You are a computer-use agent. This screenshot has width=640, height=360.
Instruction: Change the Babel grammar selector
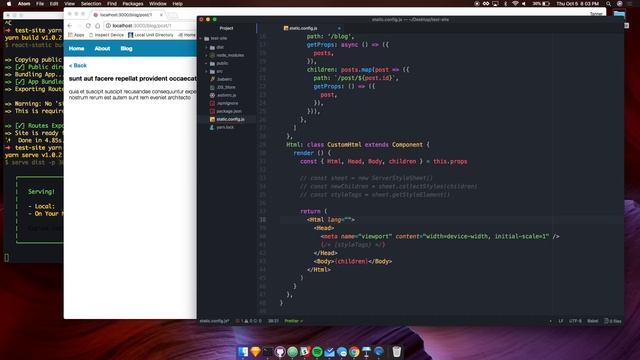(593, 321)
